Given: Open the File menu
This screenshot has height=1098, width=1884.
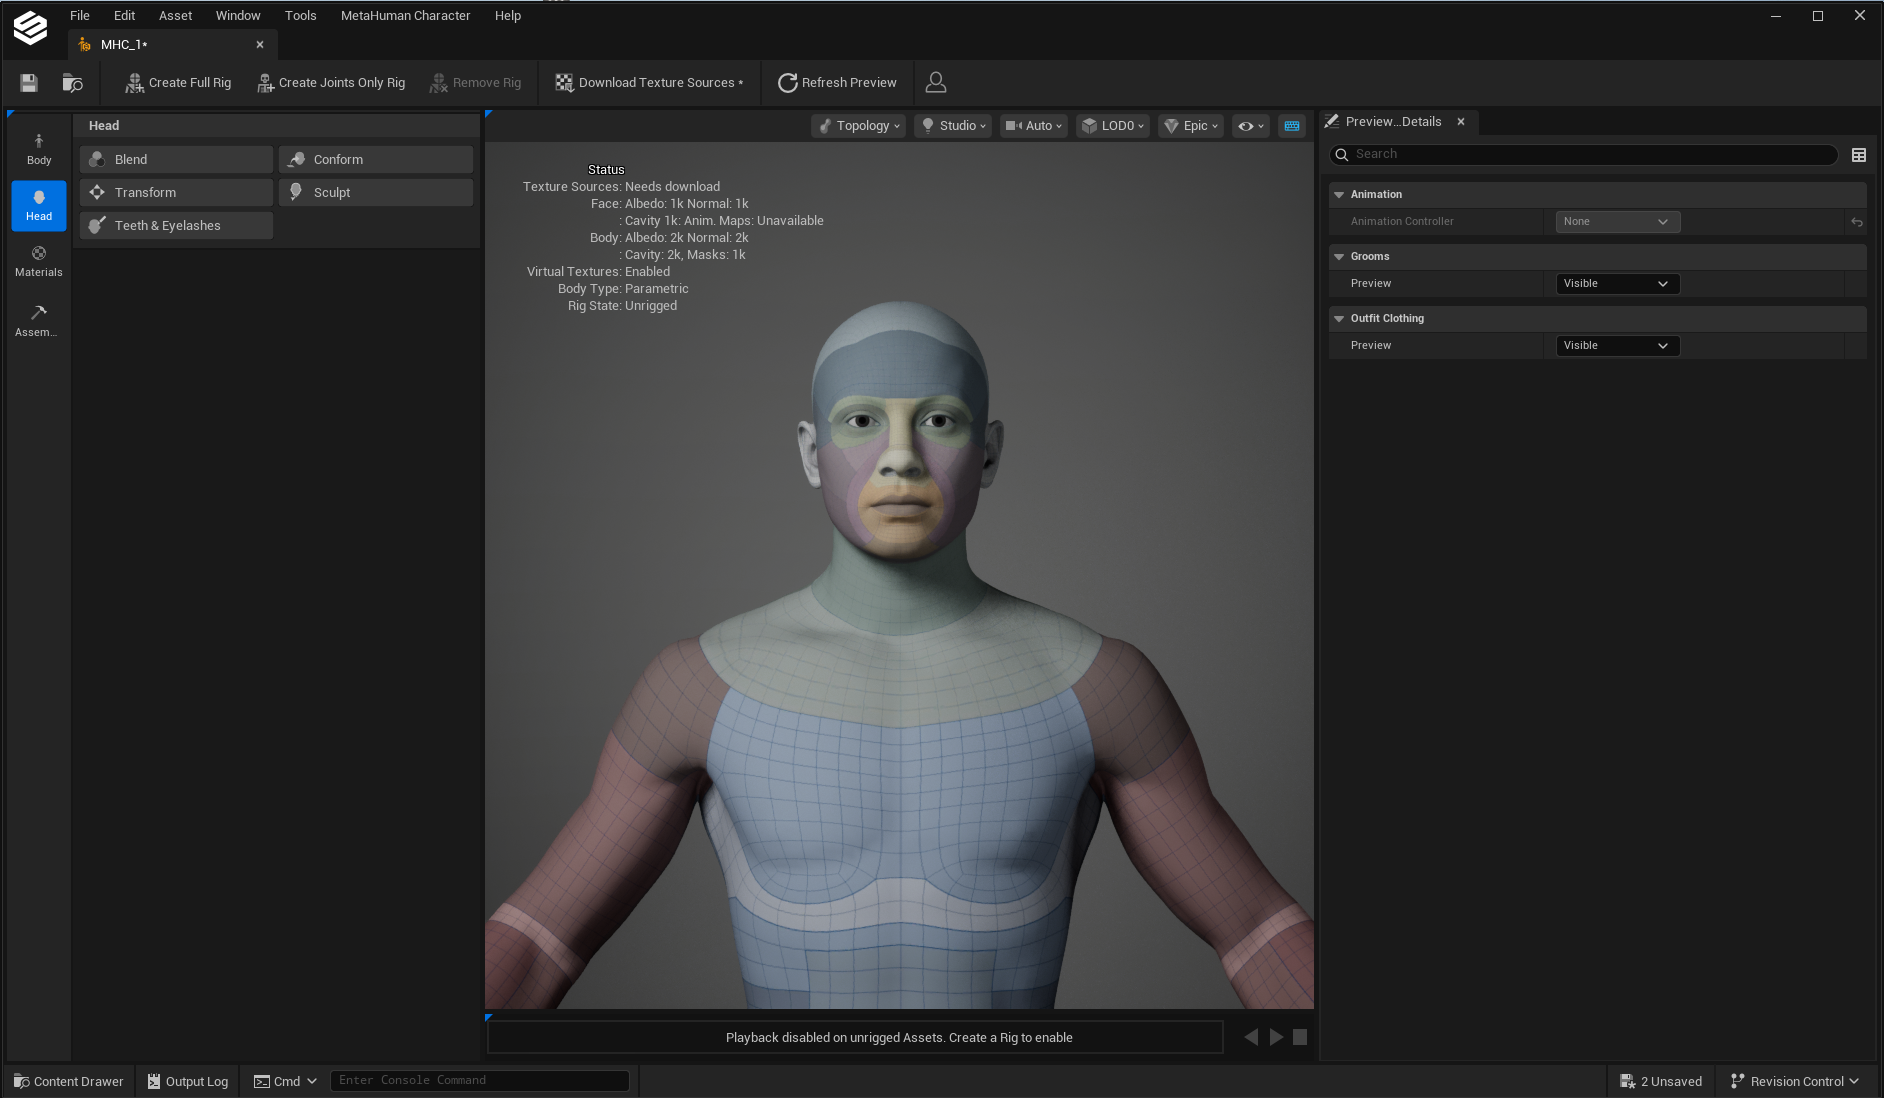Looking at the screenshot, I should [x=80, y=16].
